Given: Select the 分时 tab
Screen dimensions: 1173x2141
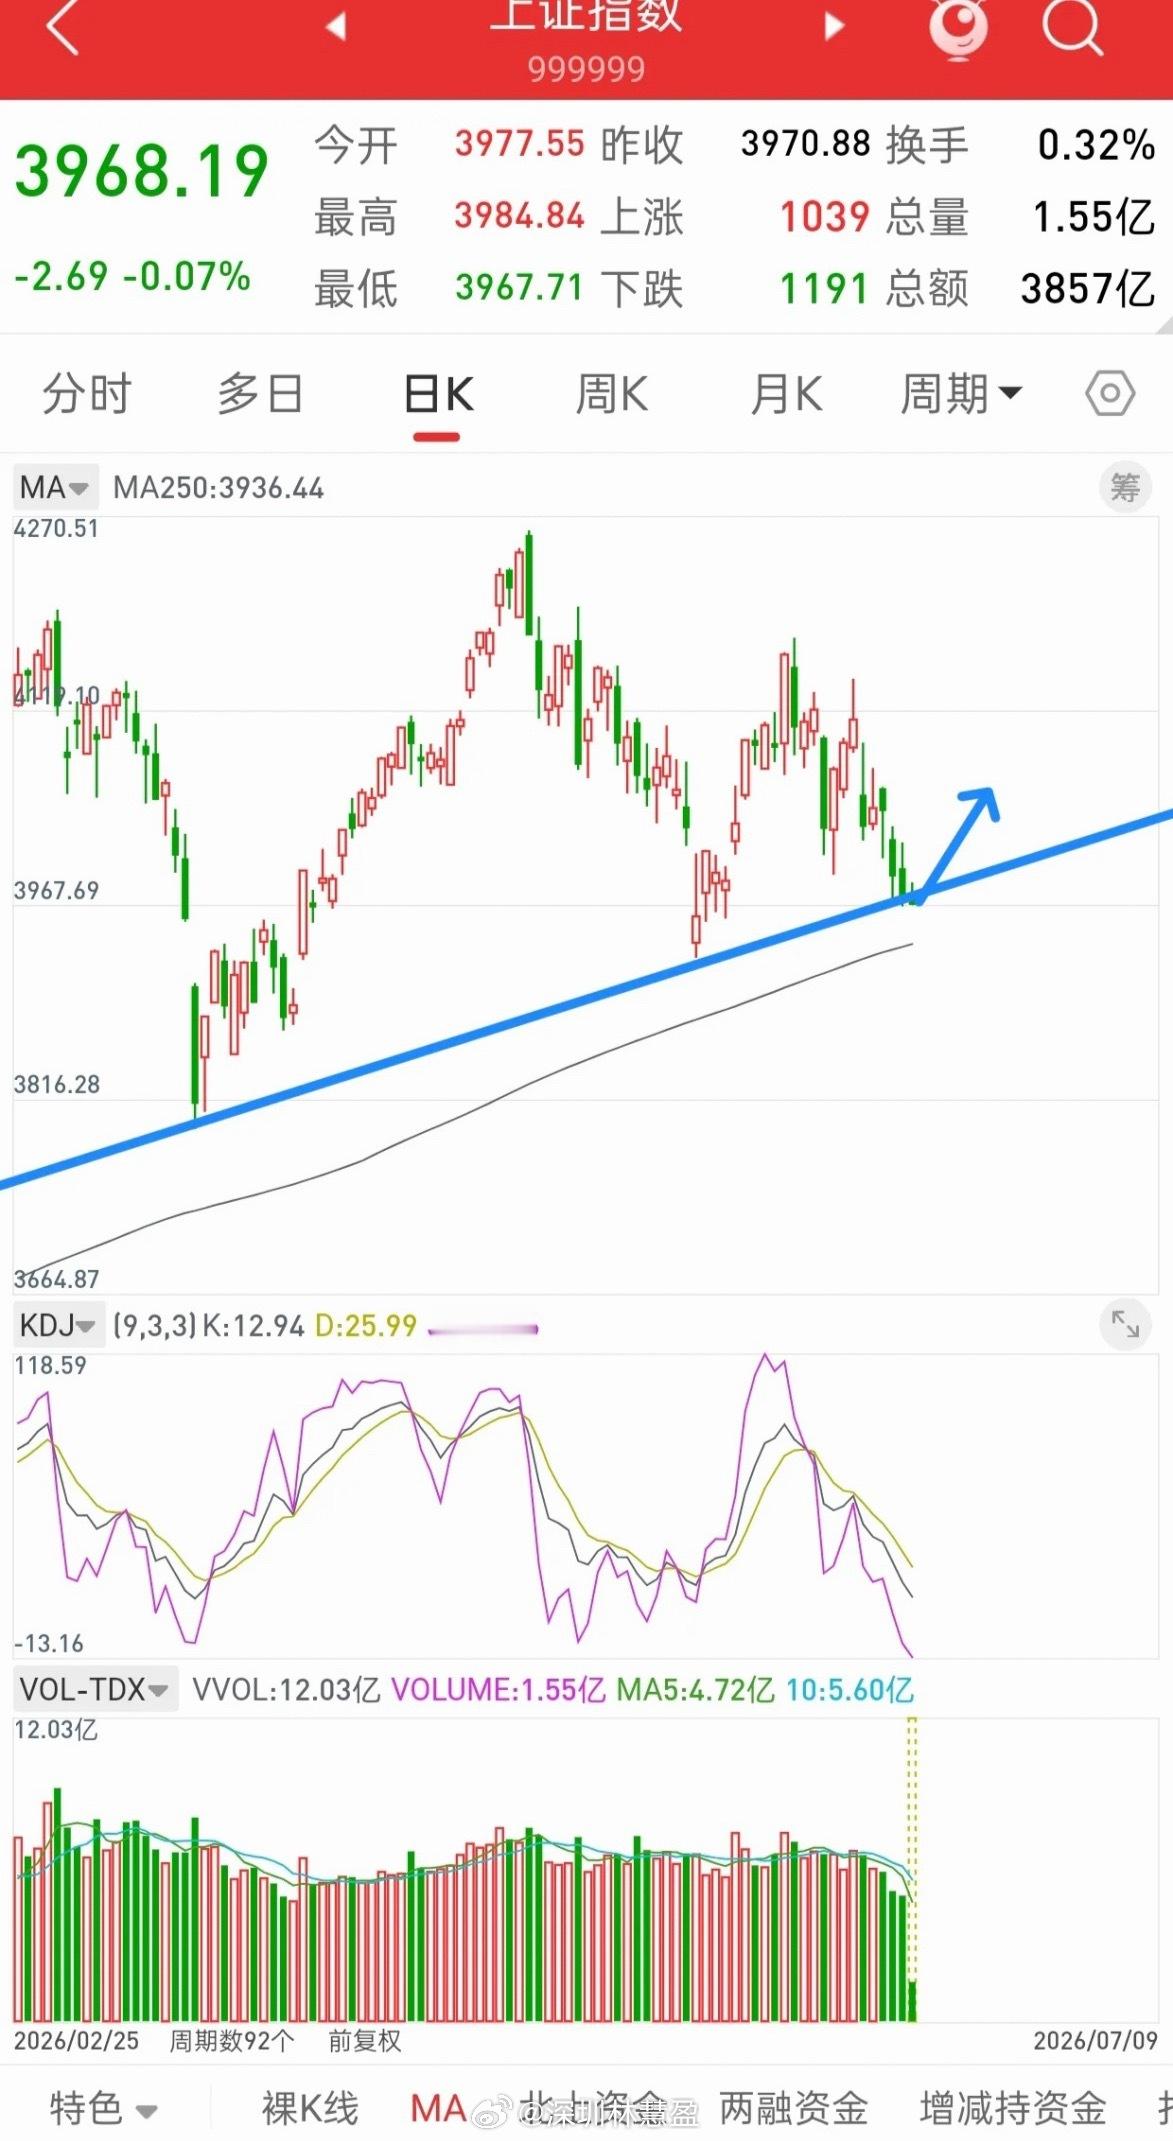Looking at the screenshot, I should [87, 394].
